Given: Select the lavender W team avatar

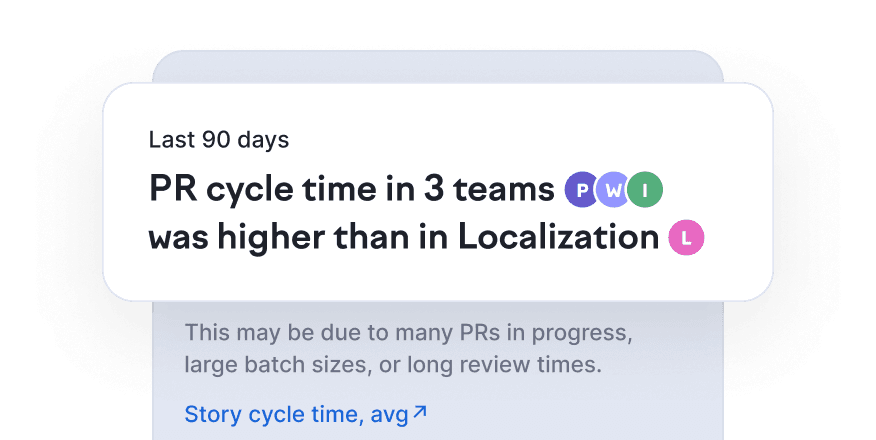Looking at the screenshot, I should pos(613,189).
